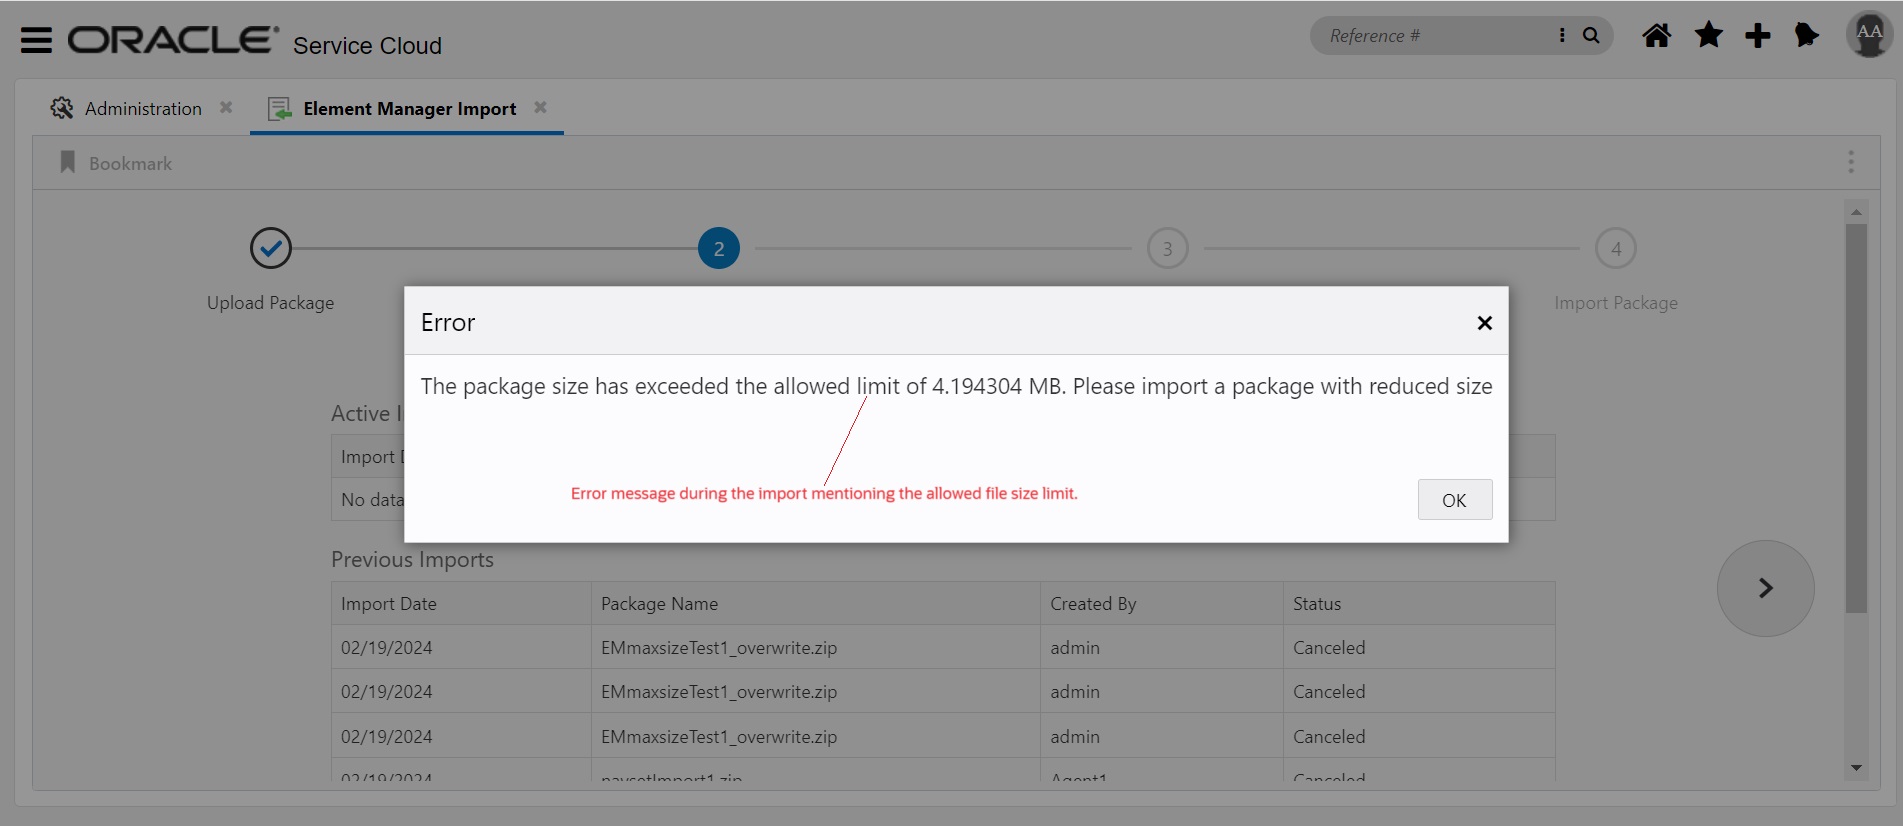Select the Element Manager Import tab
This screenshot has height=826, width=1903.
click(410, 108)
